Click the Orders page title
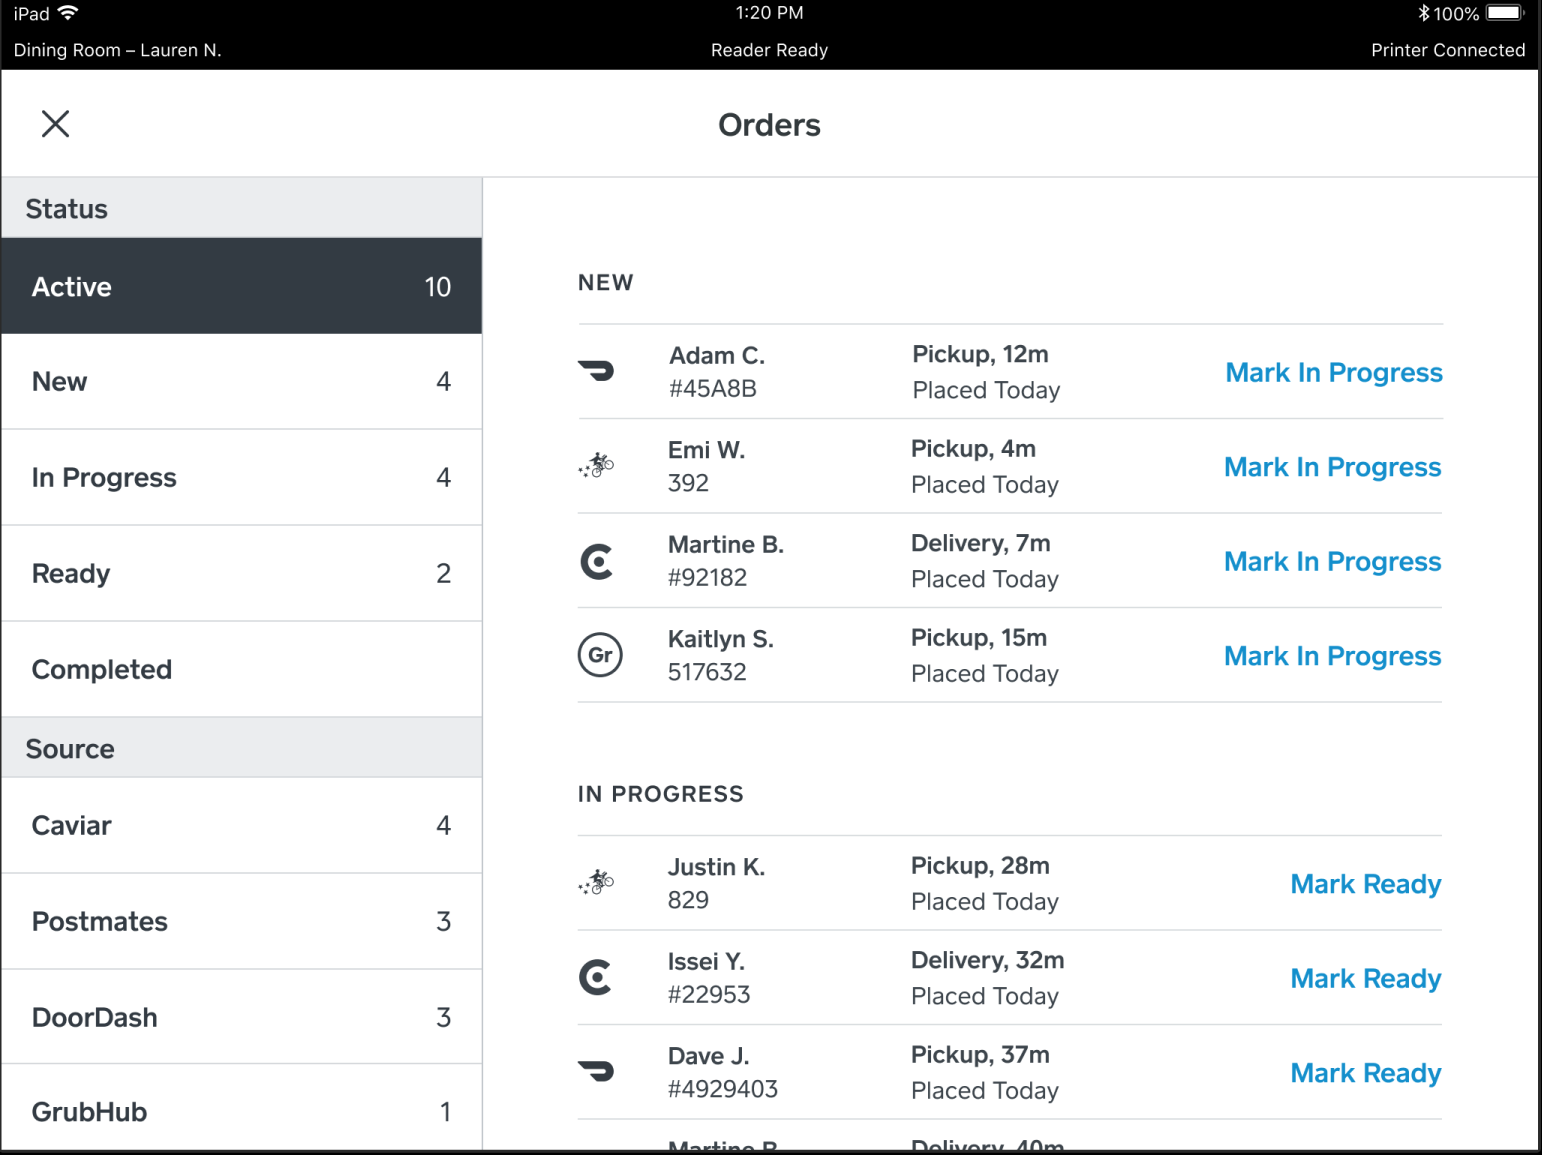Image resolution: width=1542 pixels, height=1155 pixels. click(x=769, y=125)
